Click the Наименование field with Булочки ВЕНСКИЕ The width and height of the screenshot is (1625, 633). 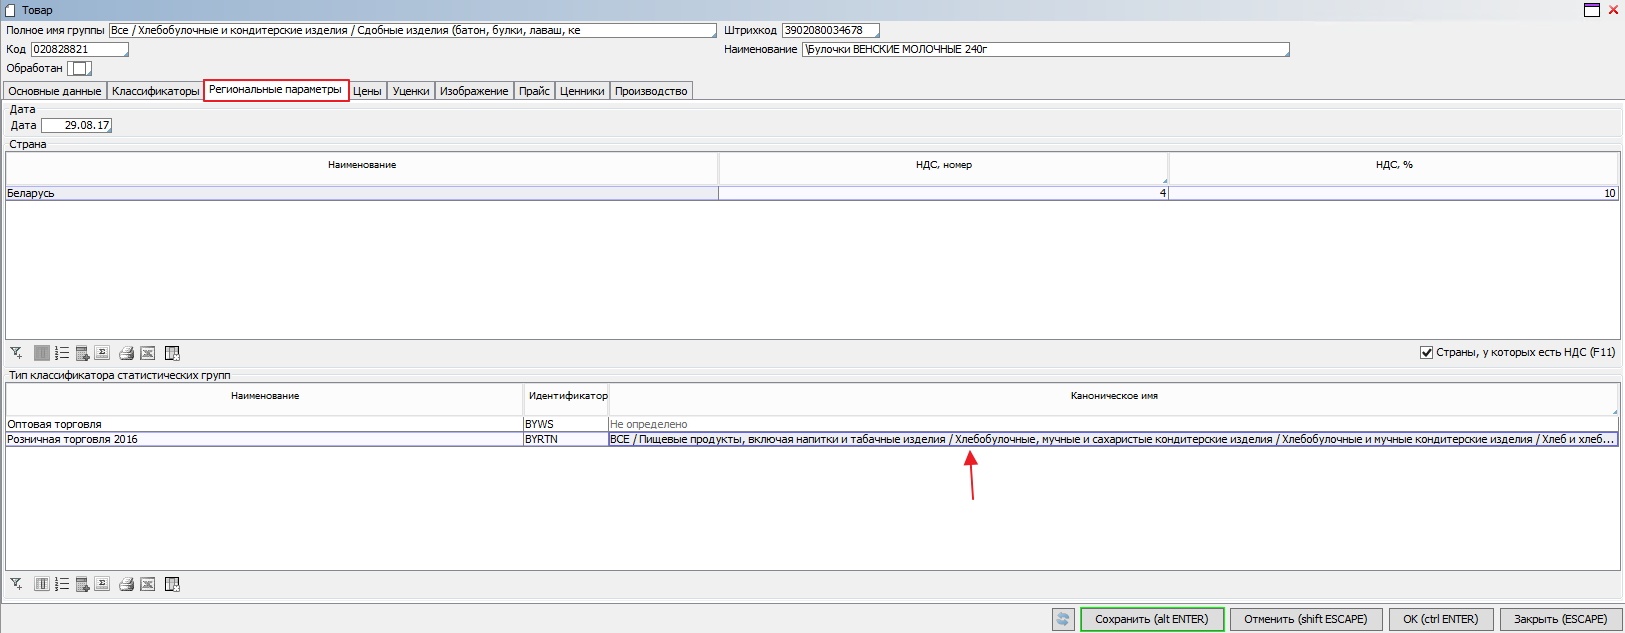pyautogui.click(x=1044, y=49)
